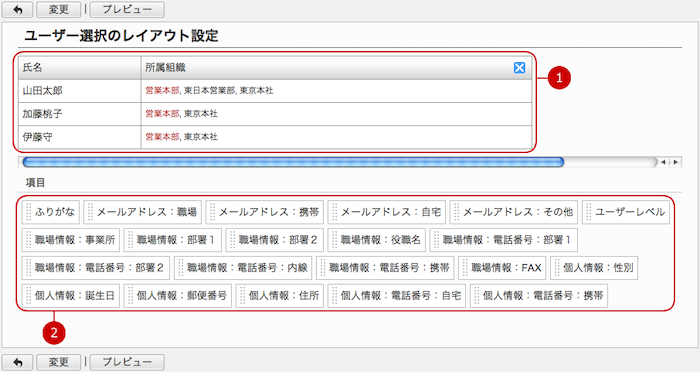700x372 pixels.
Task: Click the 所属組織 column header
Action: point(336,67)
